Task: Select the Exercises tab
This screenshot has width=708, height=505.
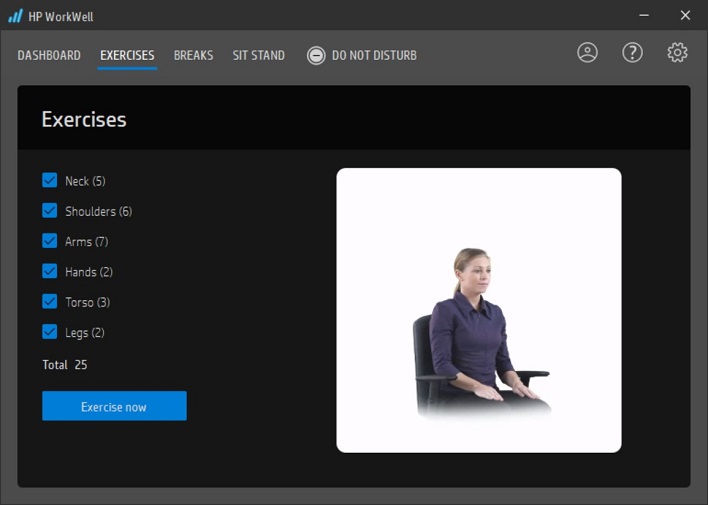Action: click(x=127, y=55)
